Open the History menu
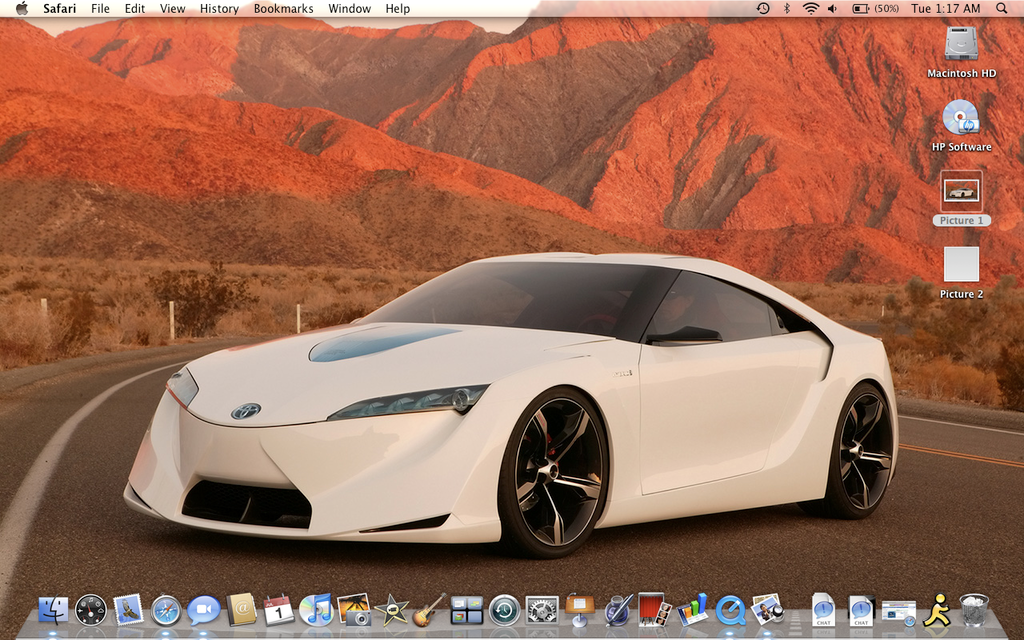The height and width of the screenshot is (640, 1024). click(x=219, y=8)
